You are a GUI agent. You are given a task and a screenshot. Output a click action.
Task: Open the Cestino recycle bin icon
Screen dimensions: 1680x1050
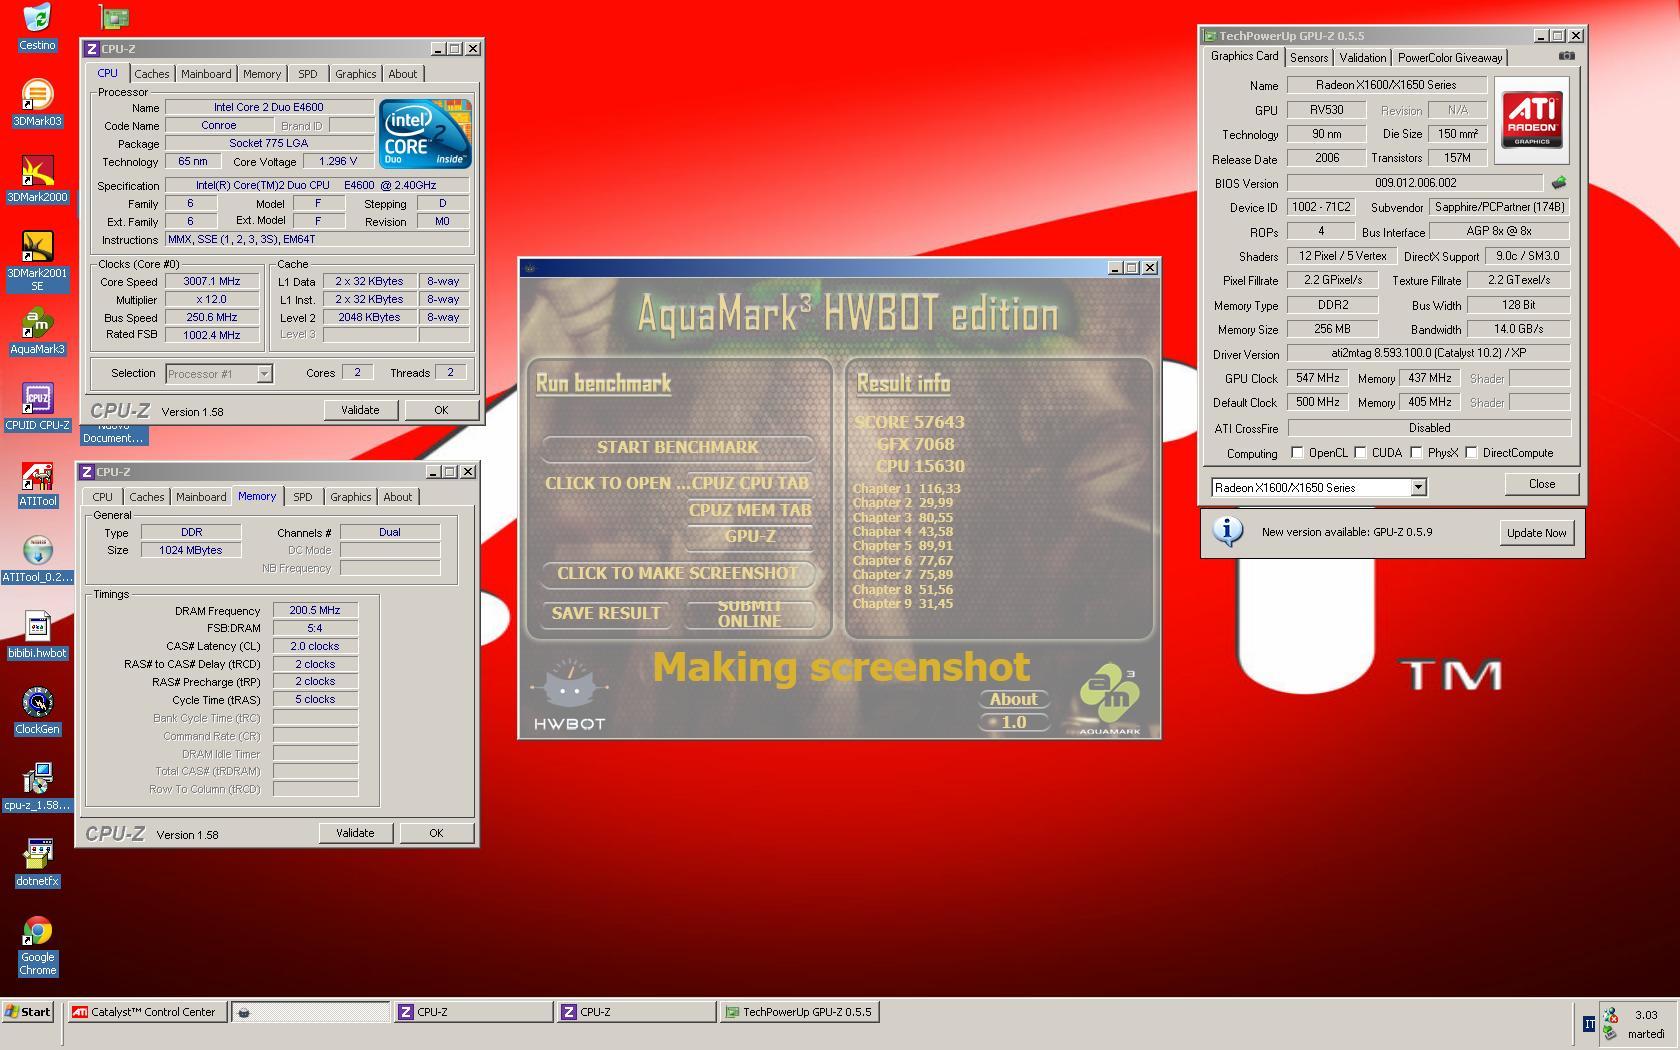click(37, 27)
